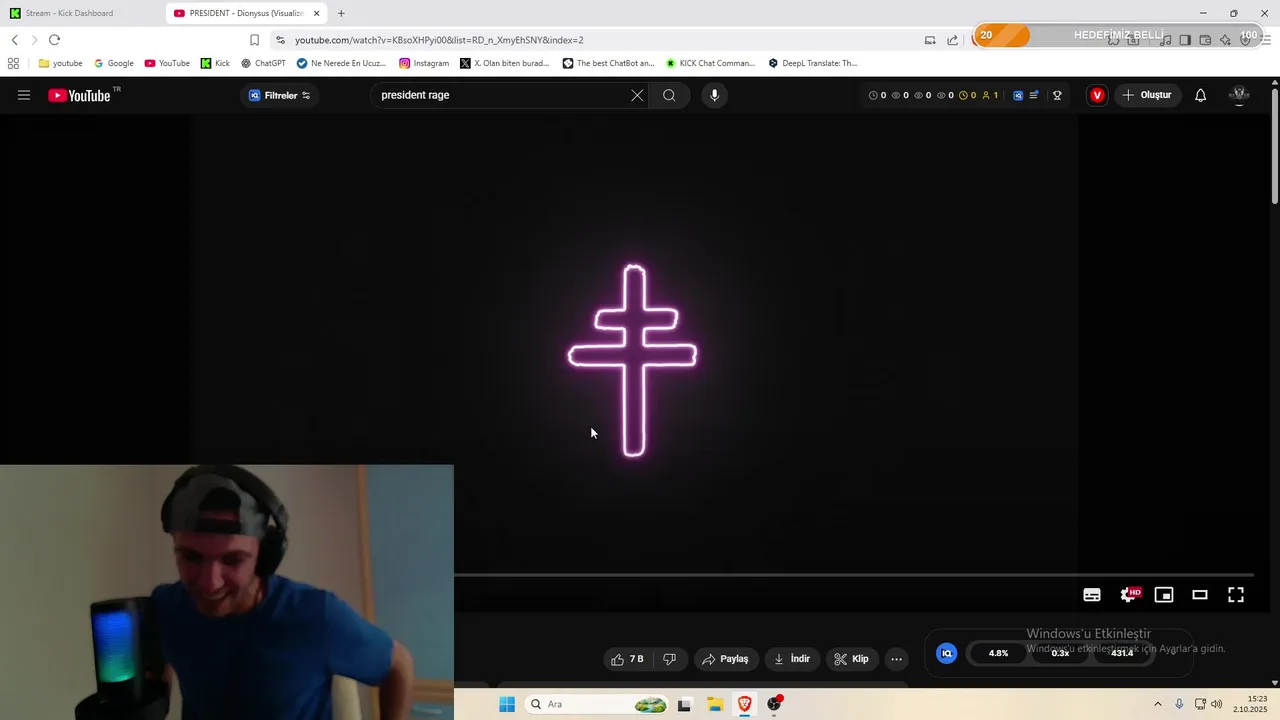Open the Google bookmark

(x=113, y=63)
